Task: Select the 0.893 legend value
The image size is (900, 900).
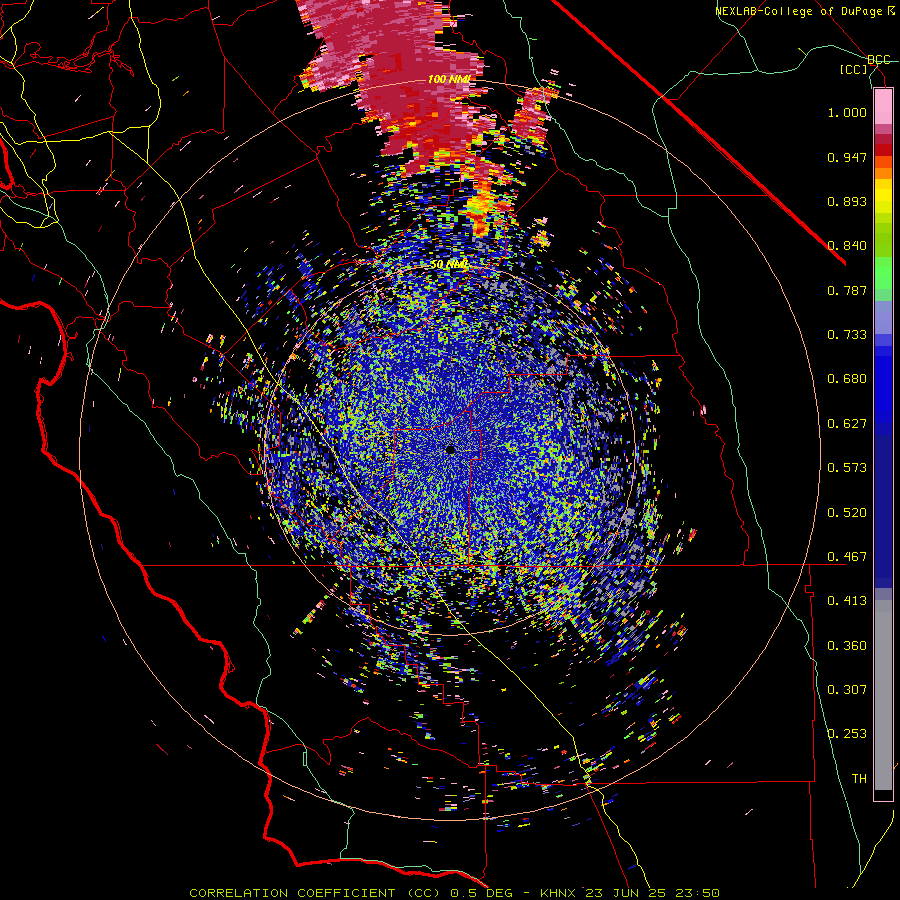Action: pos(847,201)
